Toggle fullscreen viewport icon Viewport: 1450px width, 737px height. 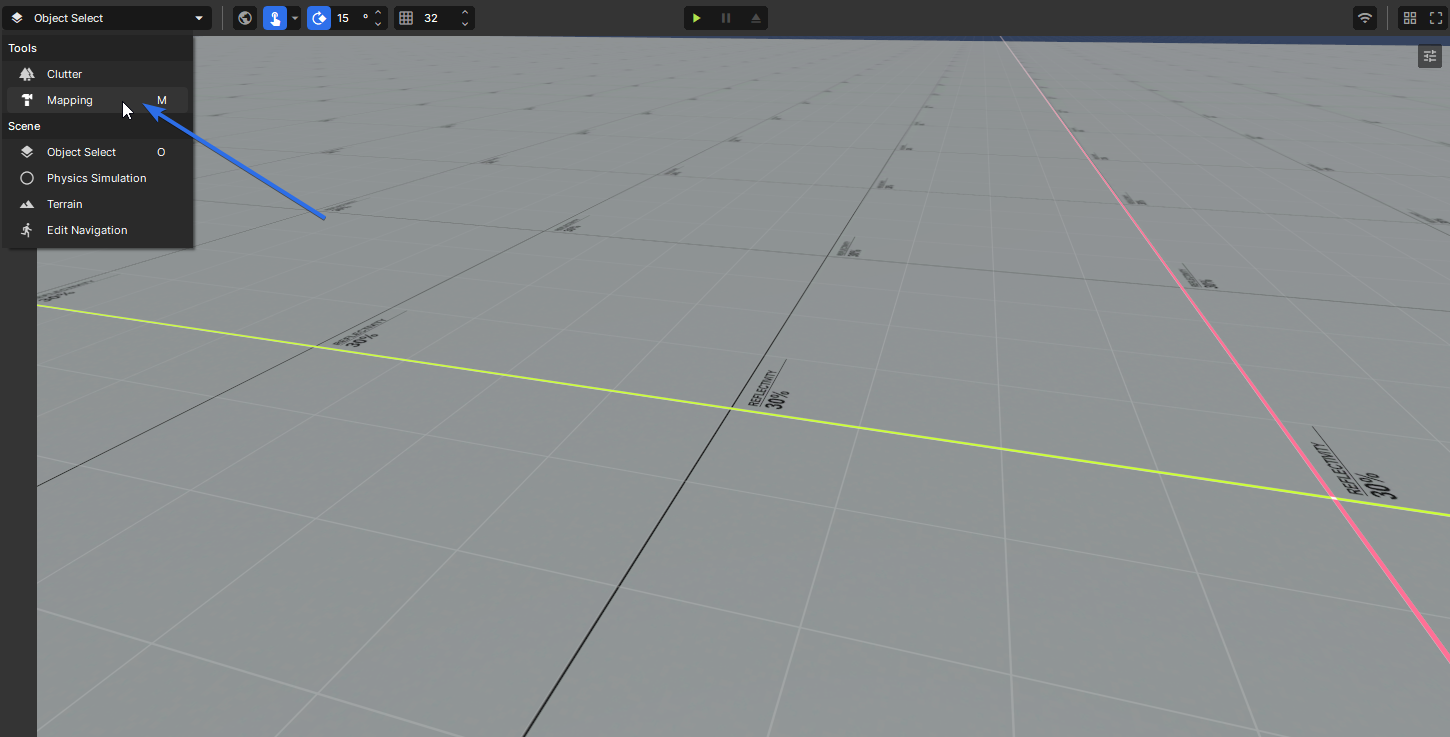pos(1436,18)
